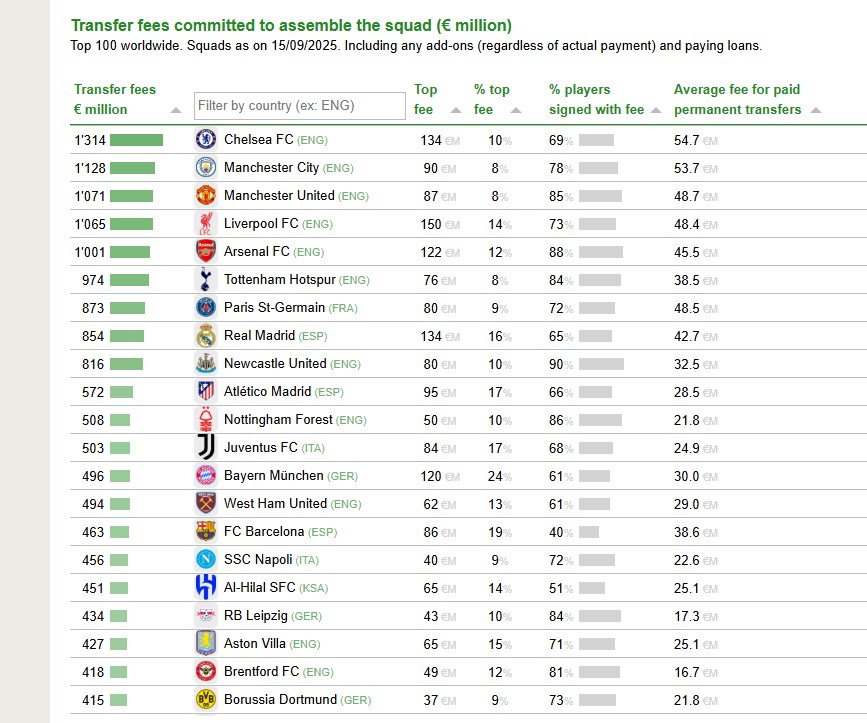
Task: Click the Tottenham Hotspur team name
Action: pos(280,280)
